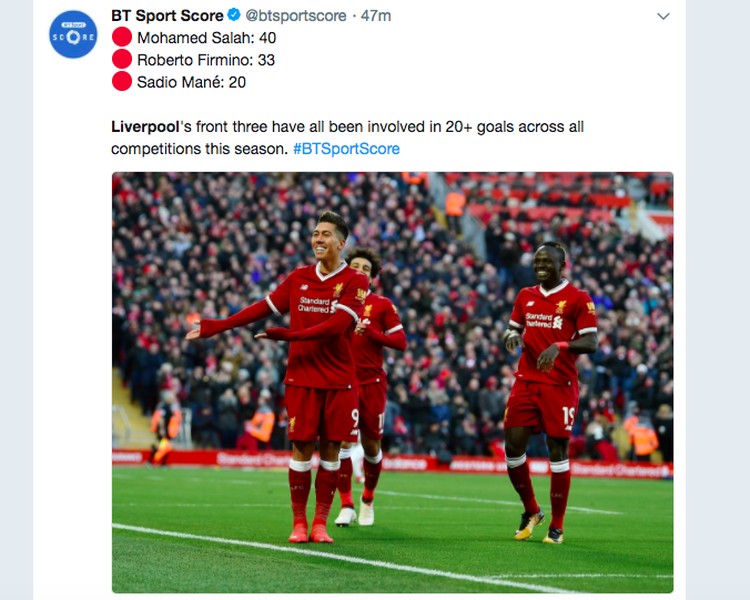Click the blue verified badge
This screenshot has width=750, height=600.
234,15
